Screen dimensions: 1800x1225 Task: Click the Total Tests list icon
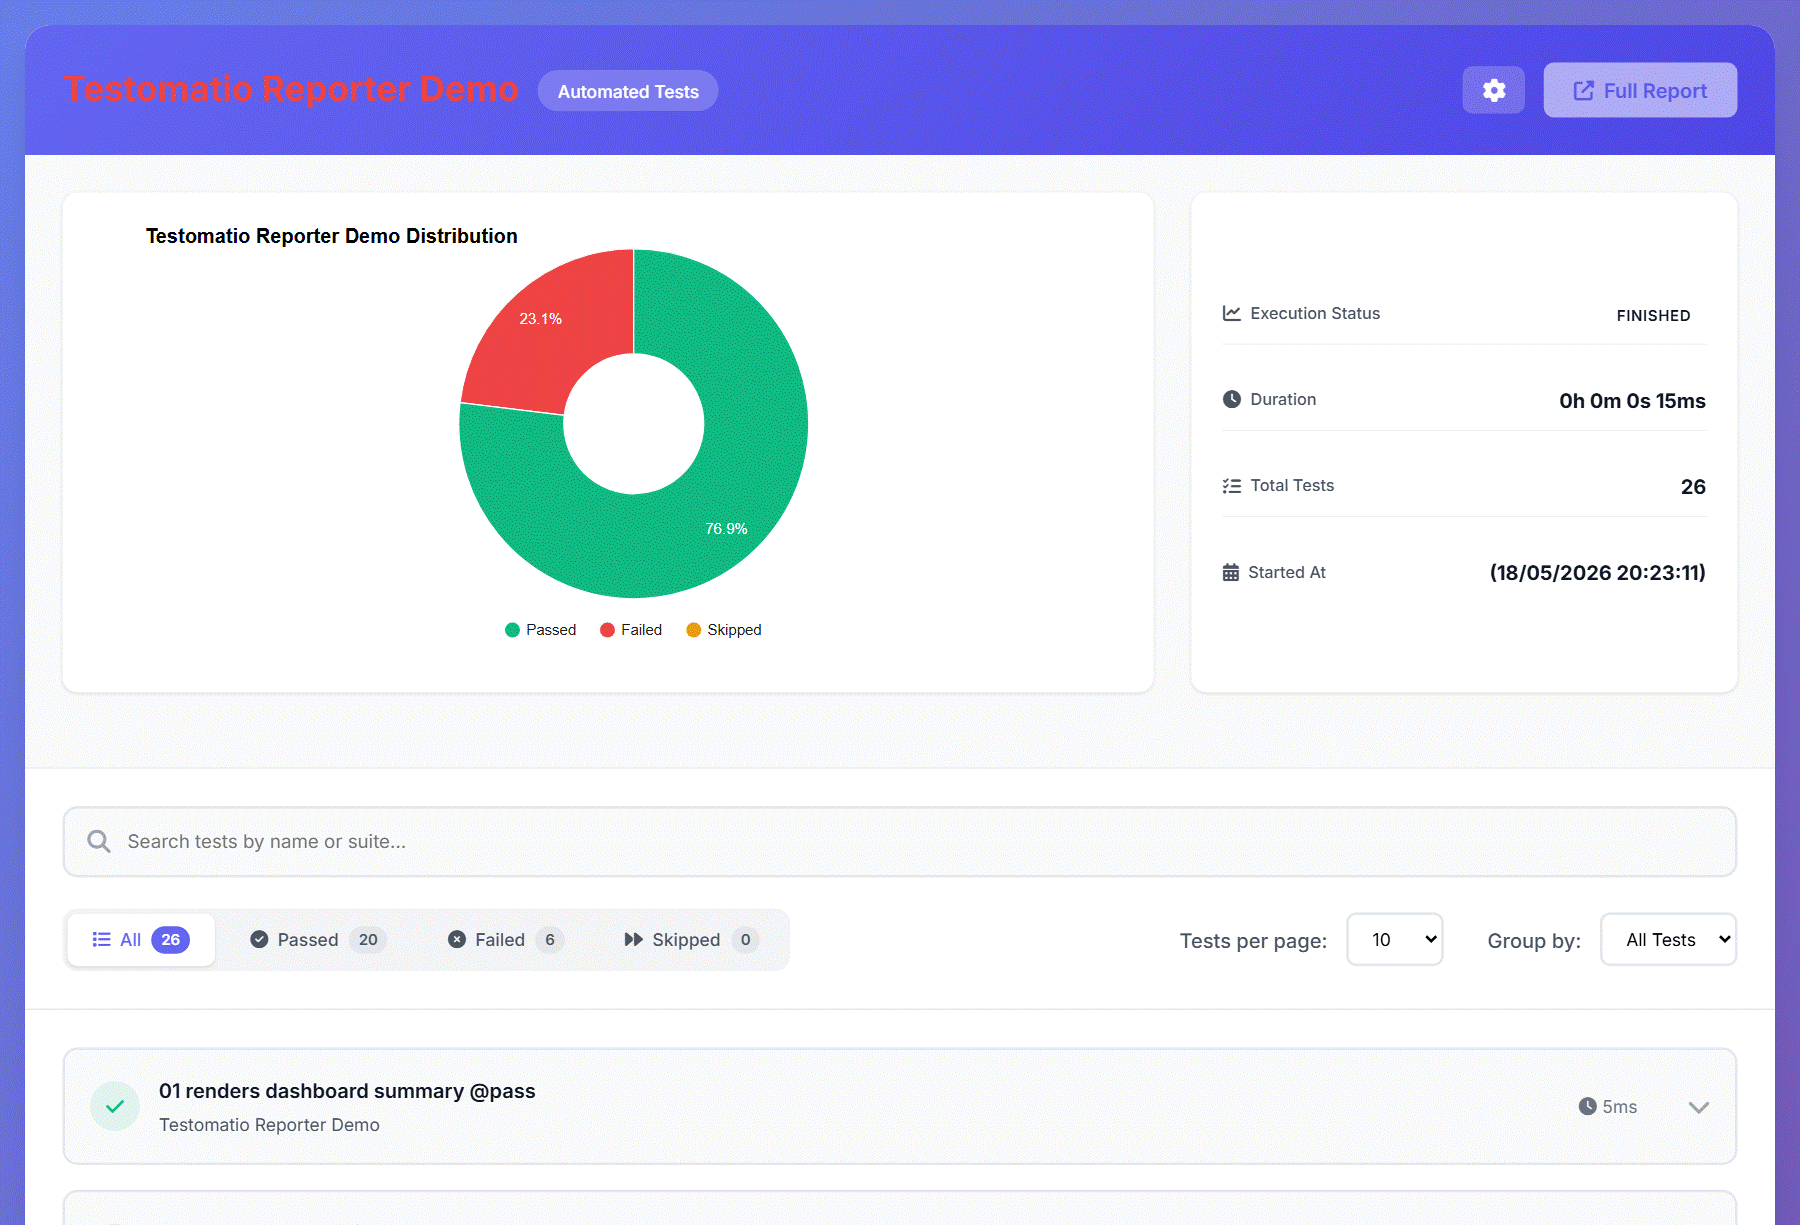(1232, 486)
